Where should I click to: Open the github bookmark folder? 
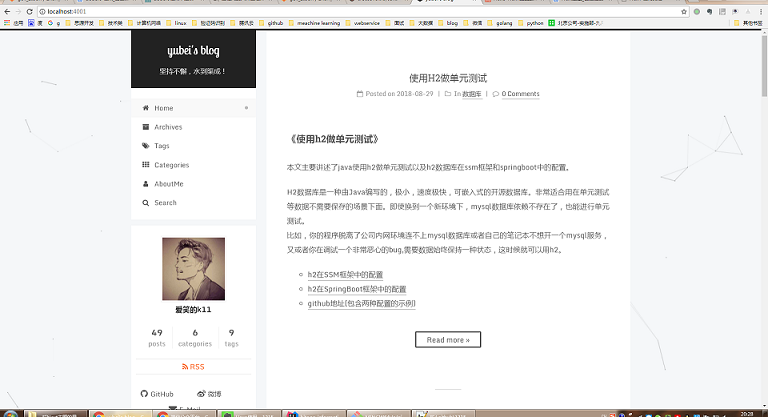pyautogui.click(x=271, y=23)
